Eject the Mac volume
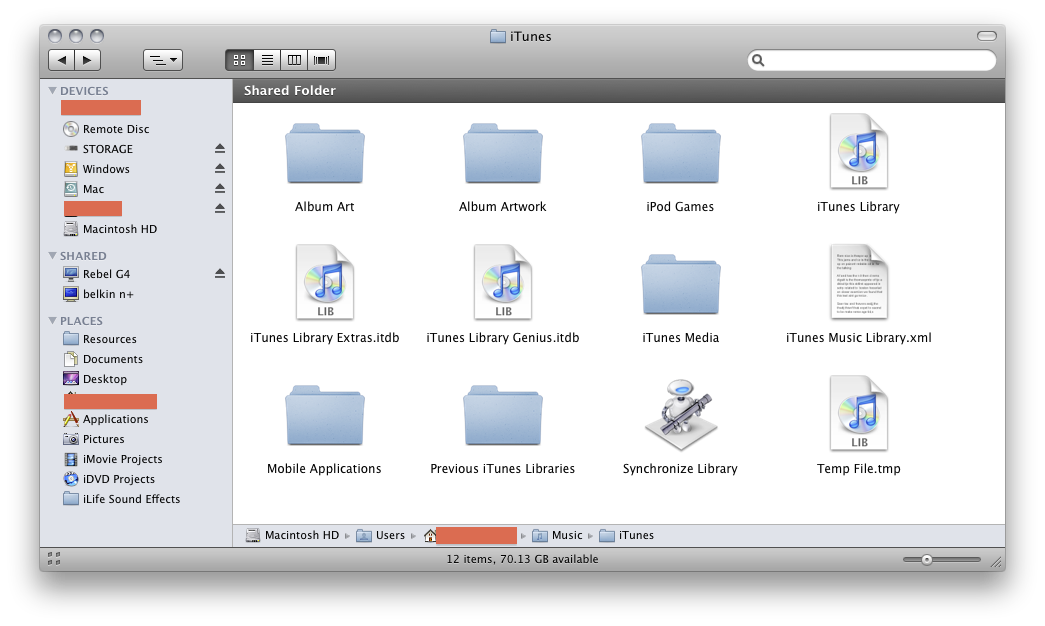The width and height of the screenshot is (1045, 626). [x=219, y=189]
